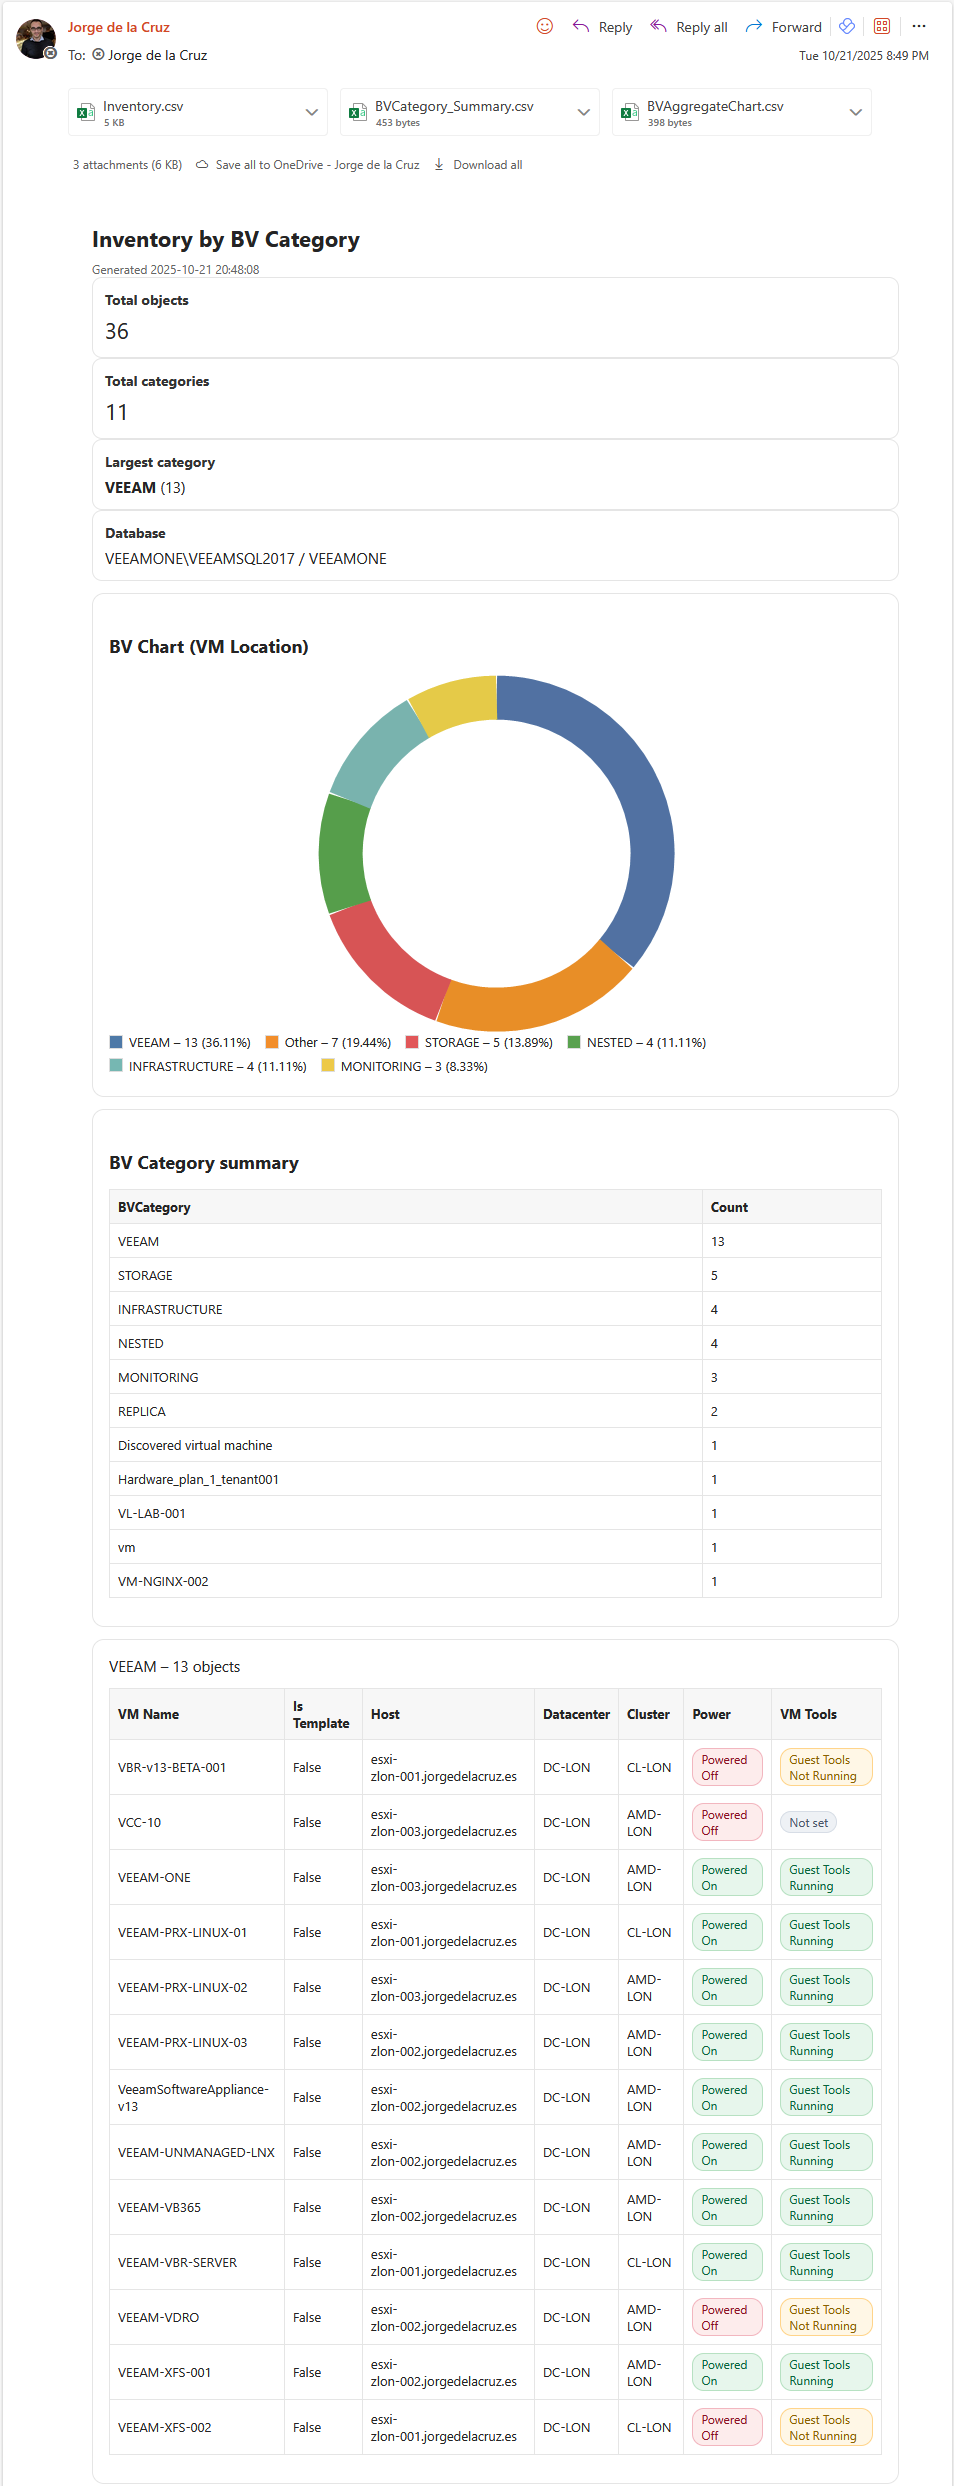The height and width of the screenshot is (2486, 954).
Task: Click 'Powered On' badge for VEEAM-XFS-001
Action: tap(727, 2372)
